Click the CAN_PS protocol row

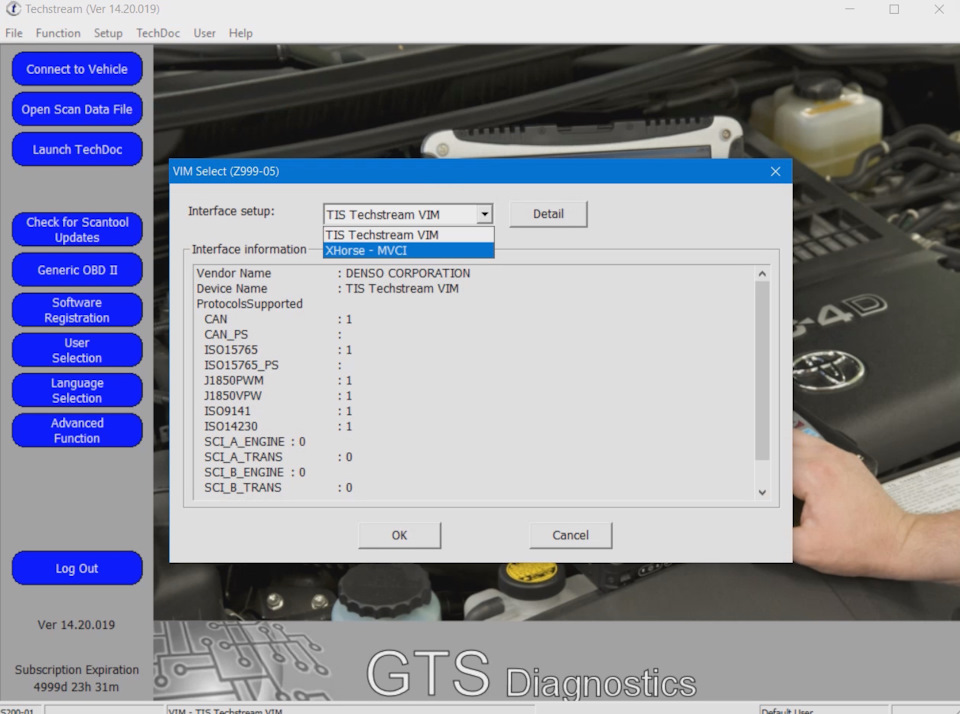[x=273, y=334]
